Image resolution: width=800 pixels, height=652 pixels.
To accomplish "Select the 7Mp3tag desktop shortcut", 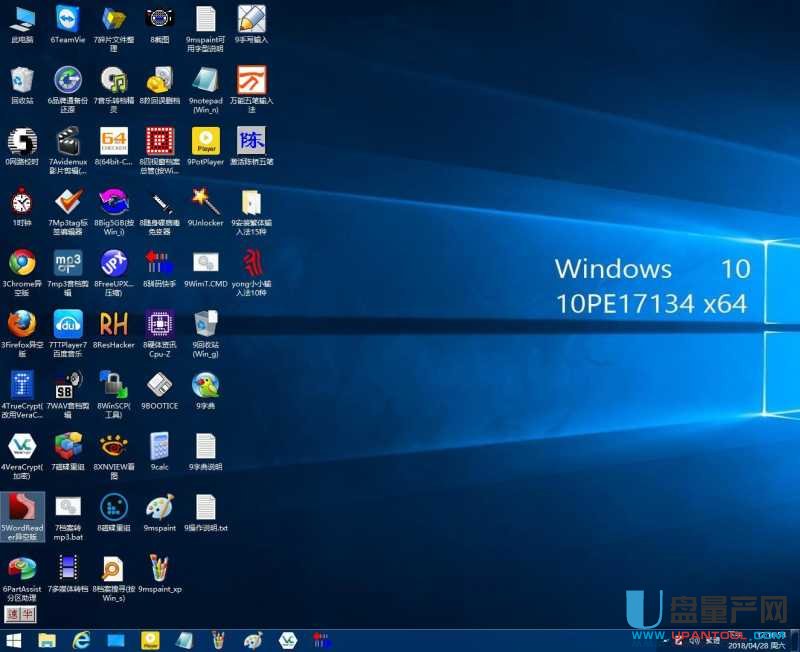I will pyautogui.click(x=68, y=211).
